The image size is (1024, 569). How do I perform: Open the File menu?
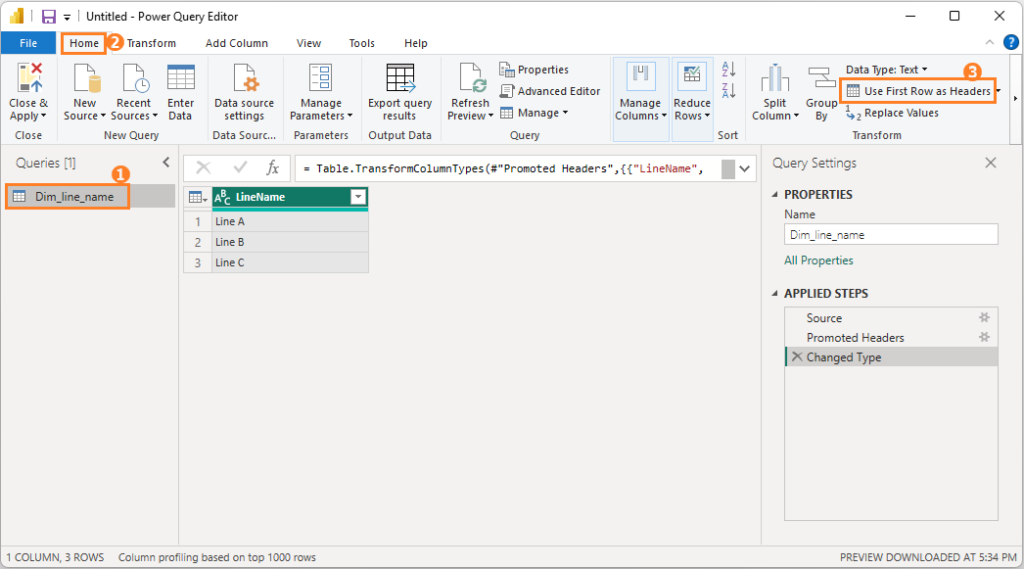[x=28, y=43]
